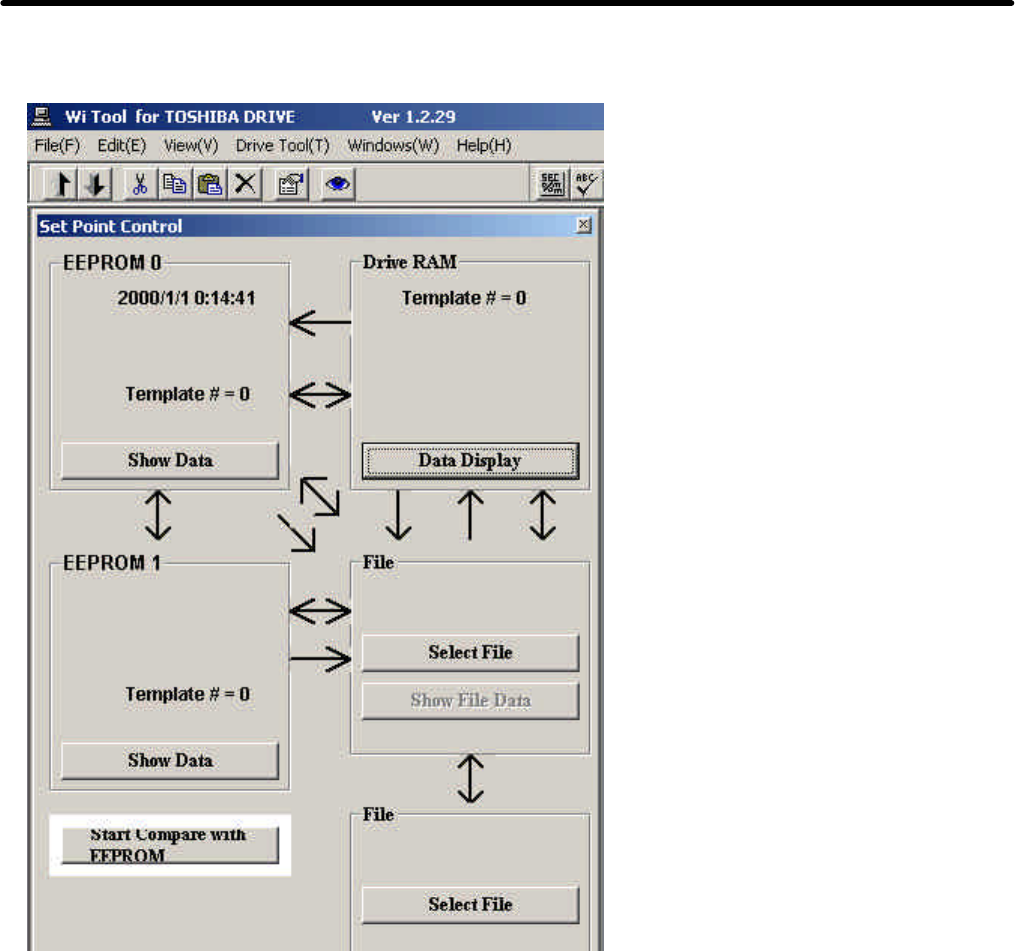Click double arrow between EEPROM 1 and File
Viewport: 1015px width, 951px height.
[x=320, y=611]
